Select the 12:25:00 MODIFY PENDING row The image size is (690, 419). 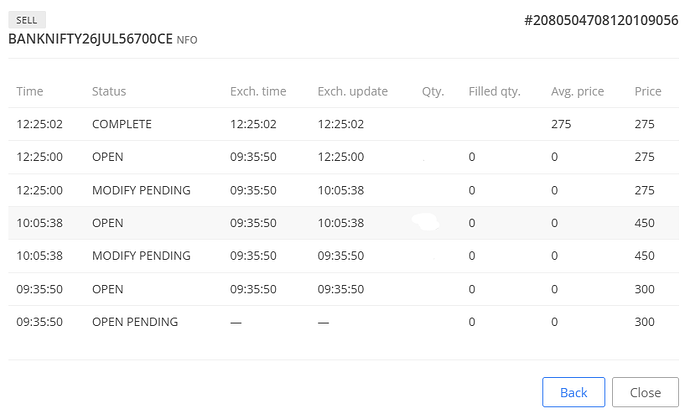(343, 190)
